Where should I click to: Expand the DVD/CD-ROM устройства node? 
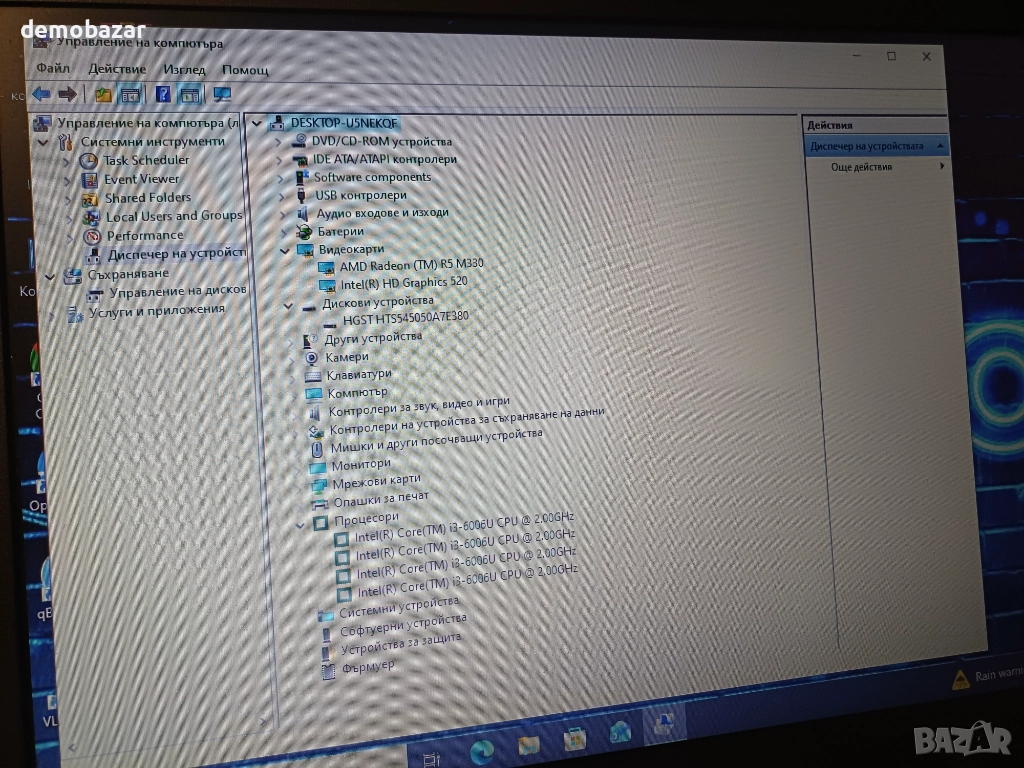click(279, 141)
